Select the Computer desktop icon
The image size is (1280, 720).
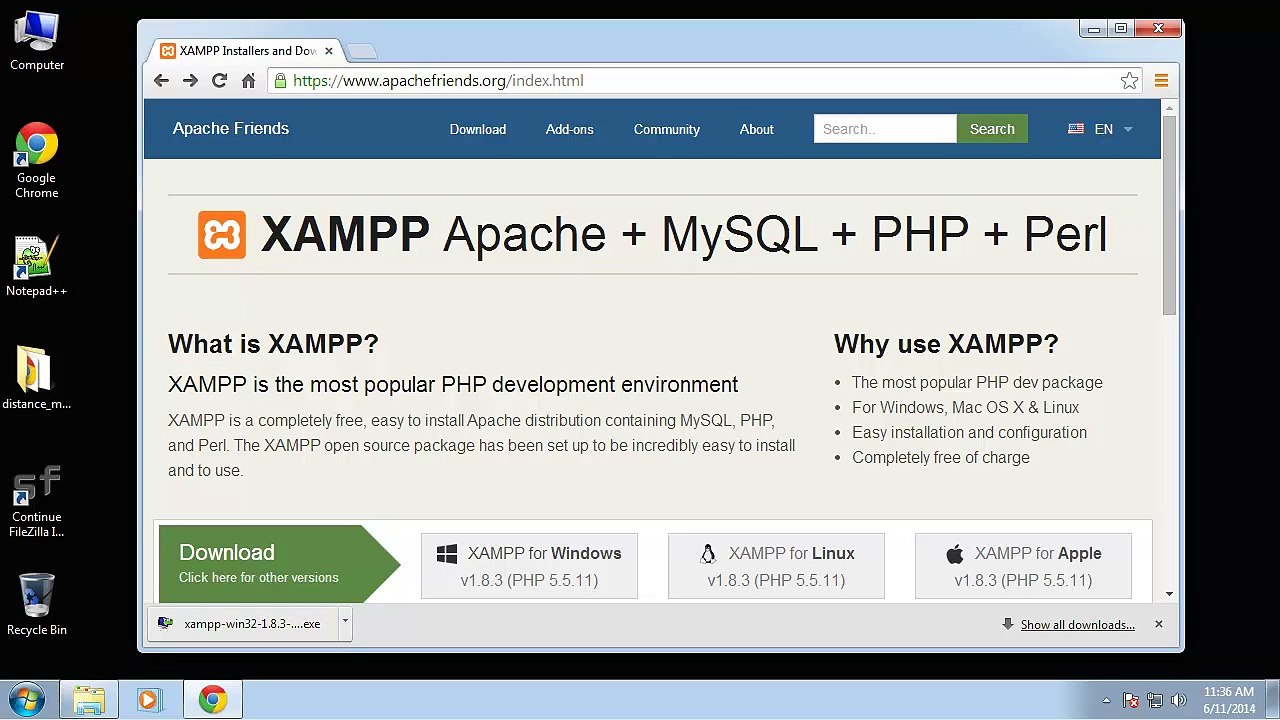click(37, 42)
